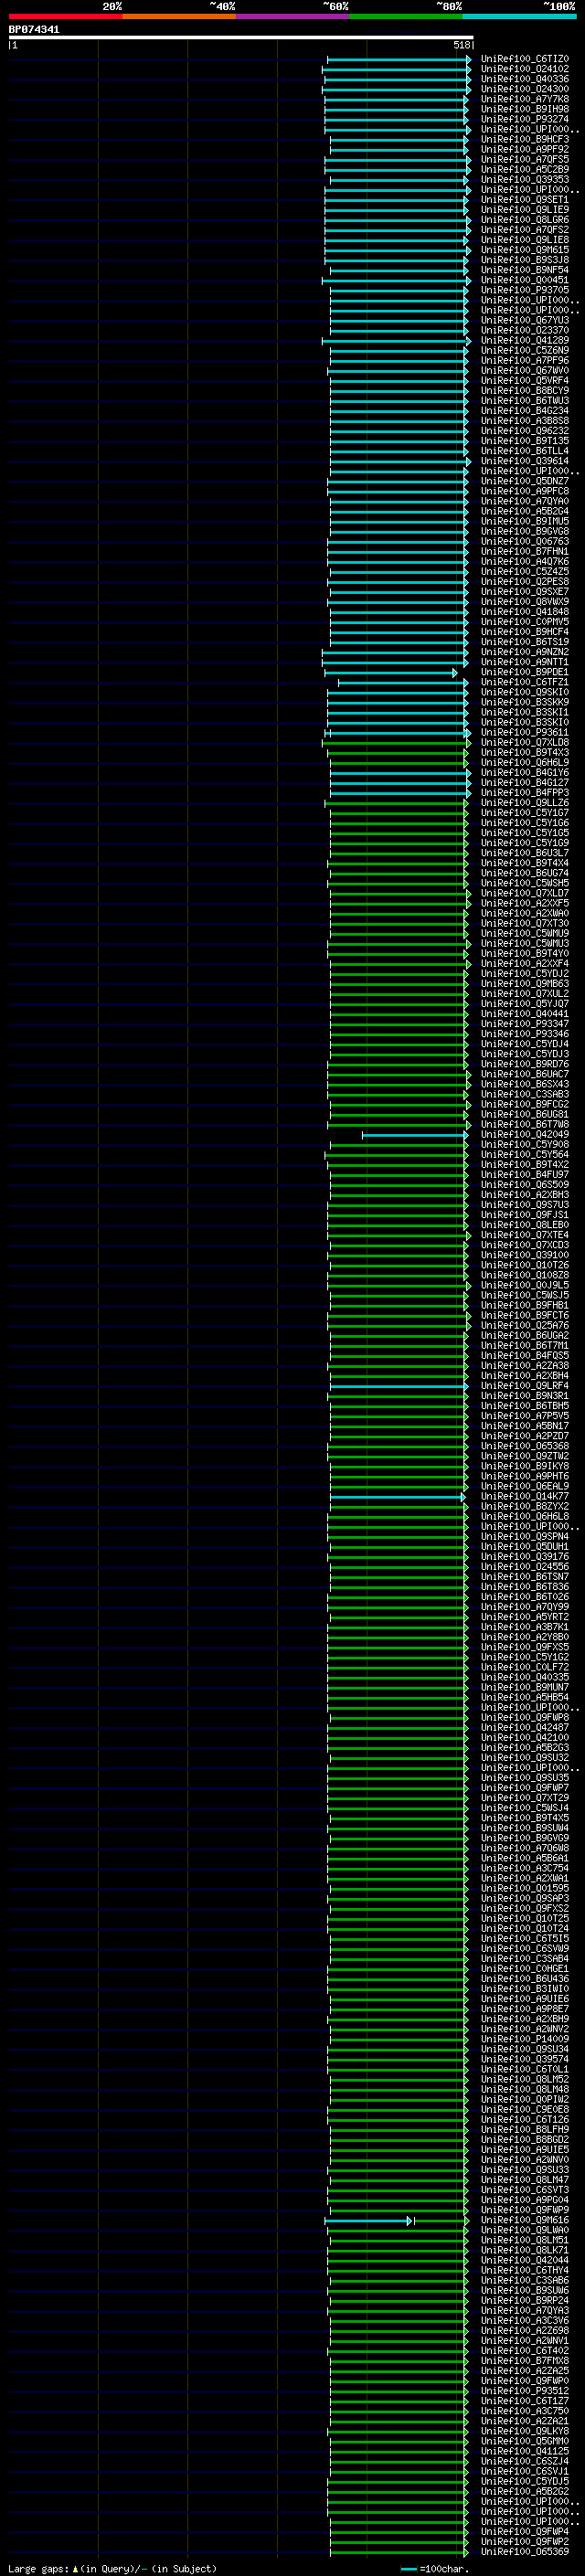Screen dimensions: 585x2576
Task: Click hit label UniRef100_Q8LGR6
Action: 524,220
